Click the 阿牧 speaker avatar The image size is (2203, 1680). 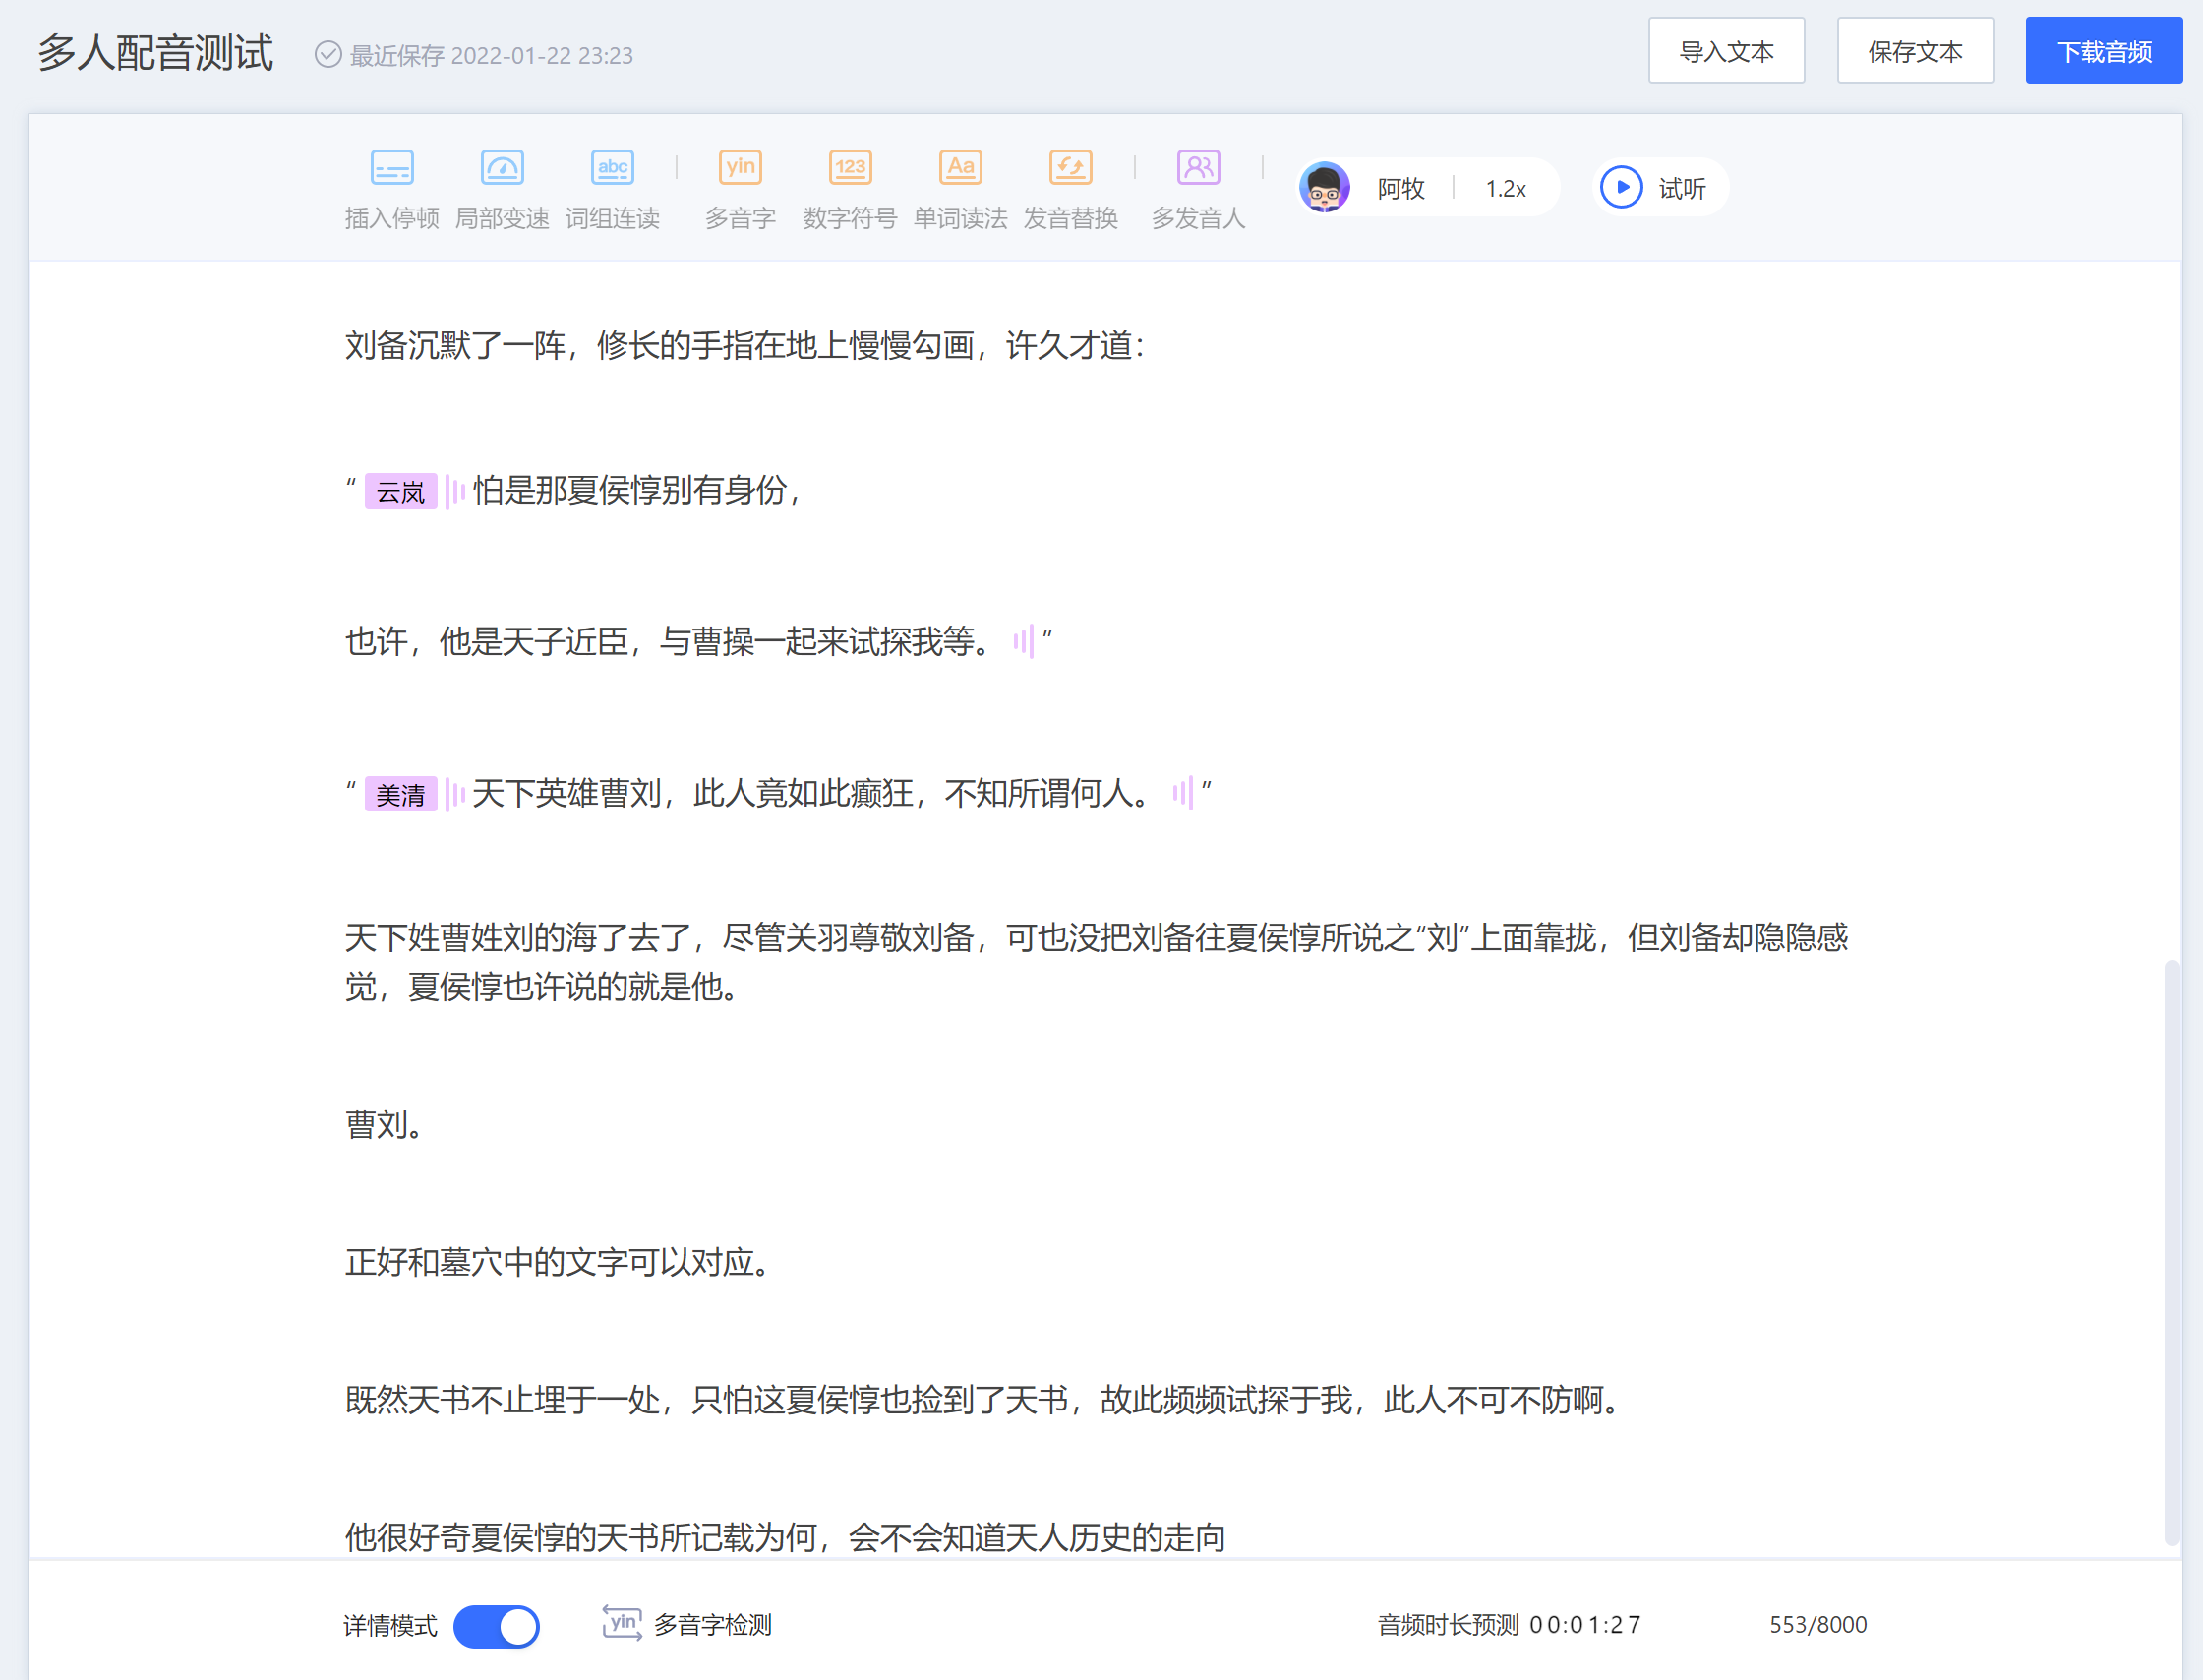click(x=1324, y=187)
